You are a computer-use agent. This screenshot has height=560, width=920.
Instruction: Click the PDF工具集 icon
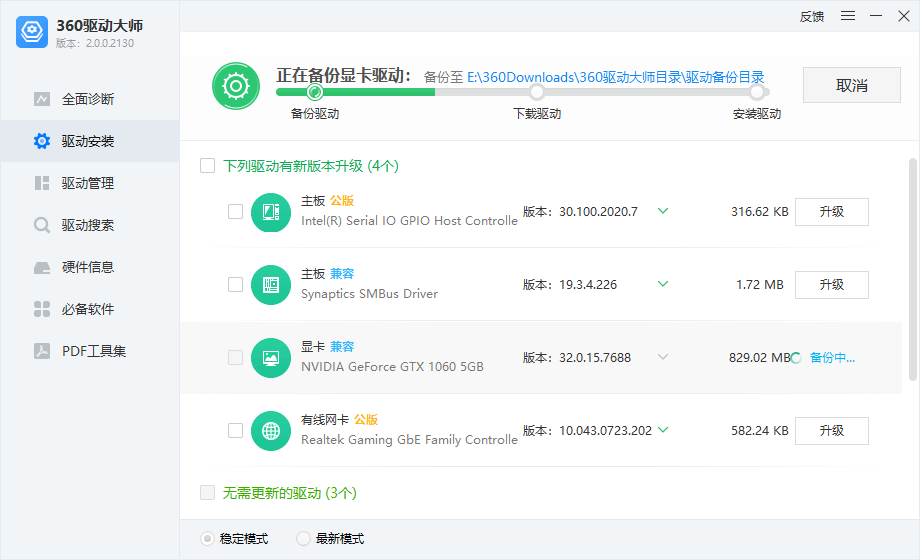tap(42, 351)
